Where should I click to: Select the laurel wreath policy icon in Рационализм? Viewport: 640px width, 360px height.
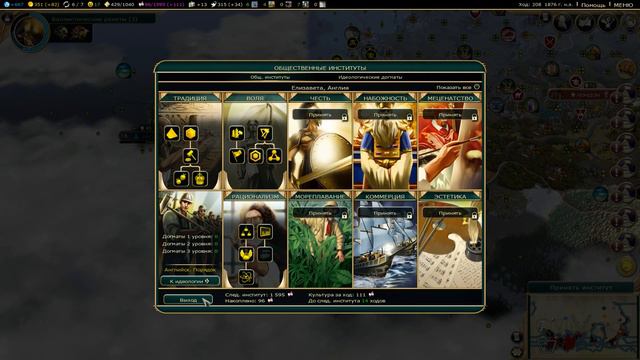246,254
